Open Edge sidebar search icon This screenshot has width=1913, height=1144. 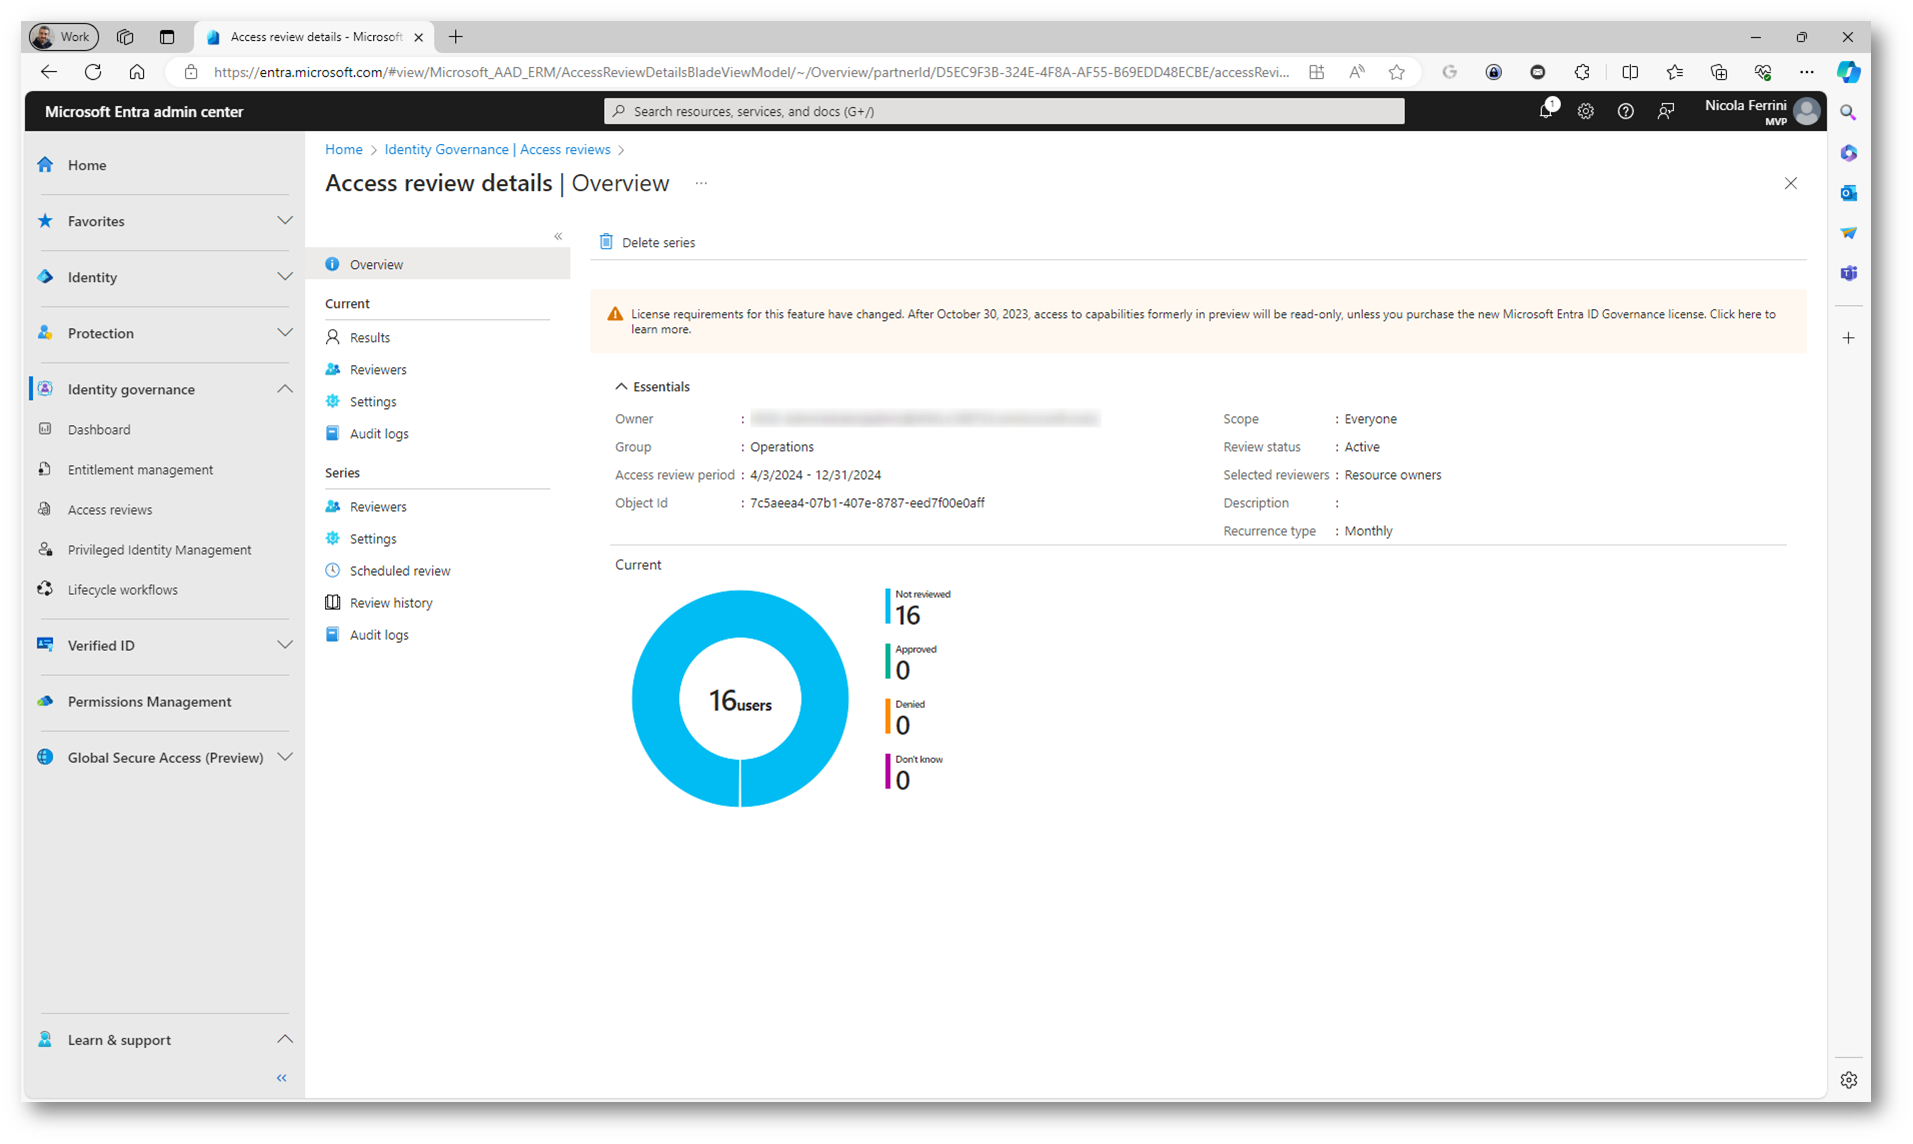pos(1848,113)
